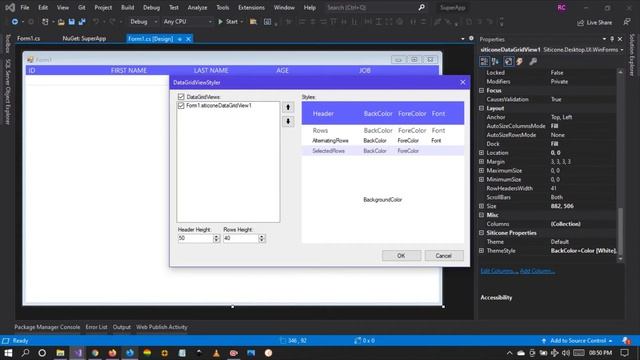This screenshot has width=640, height=360.
Task: Click the Categorized view icon in Properties
Action: click(x=484, y=62)
